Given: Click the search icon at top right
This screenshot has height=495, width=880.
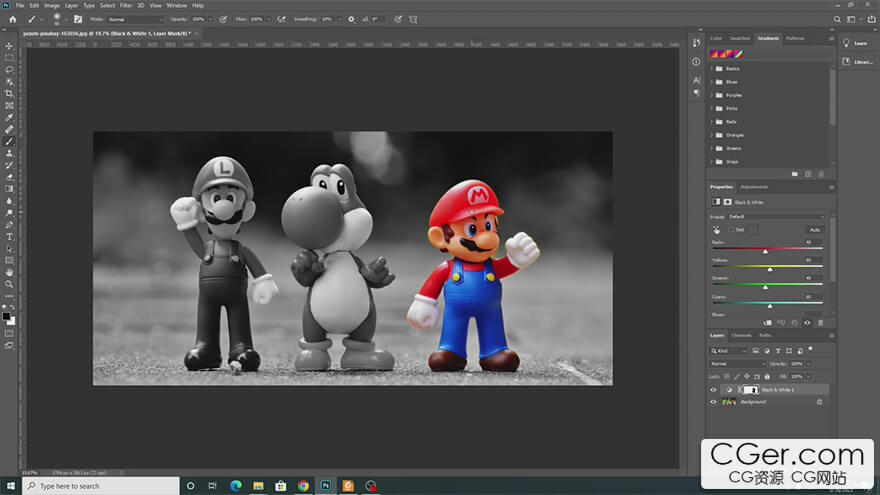Looking at the screenshot, I should coord(837,19).
